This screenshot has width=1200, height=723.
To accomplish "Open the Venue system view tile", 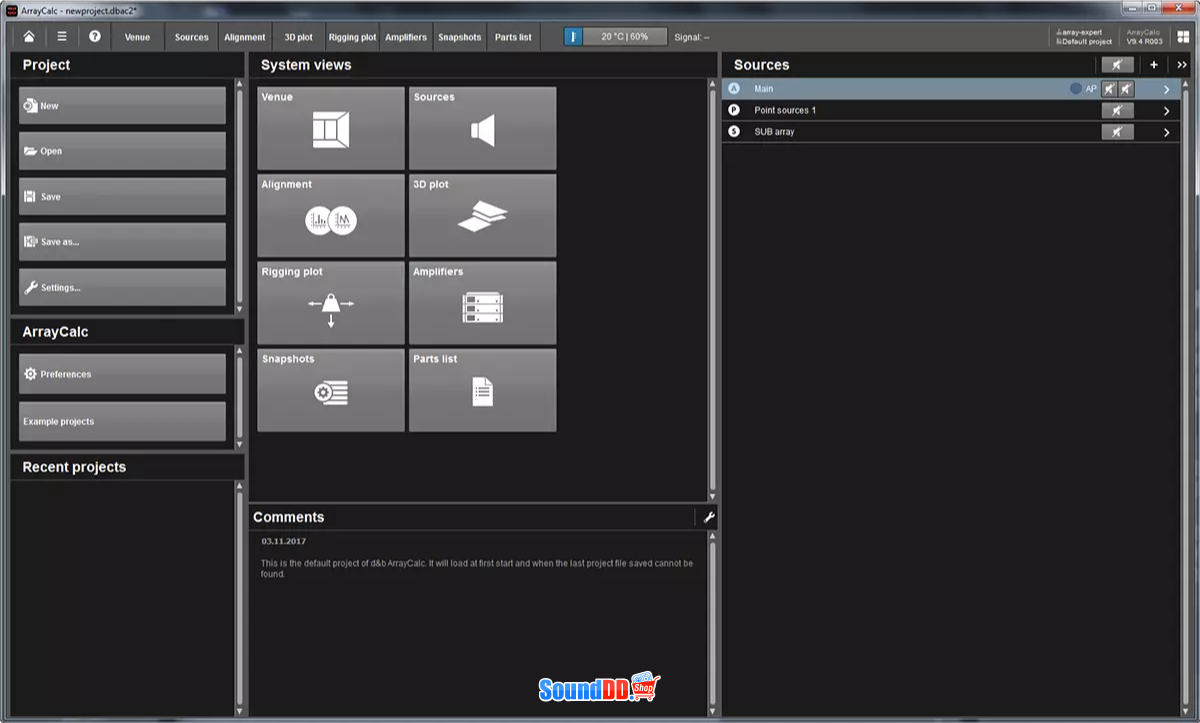I will point(331,128).
